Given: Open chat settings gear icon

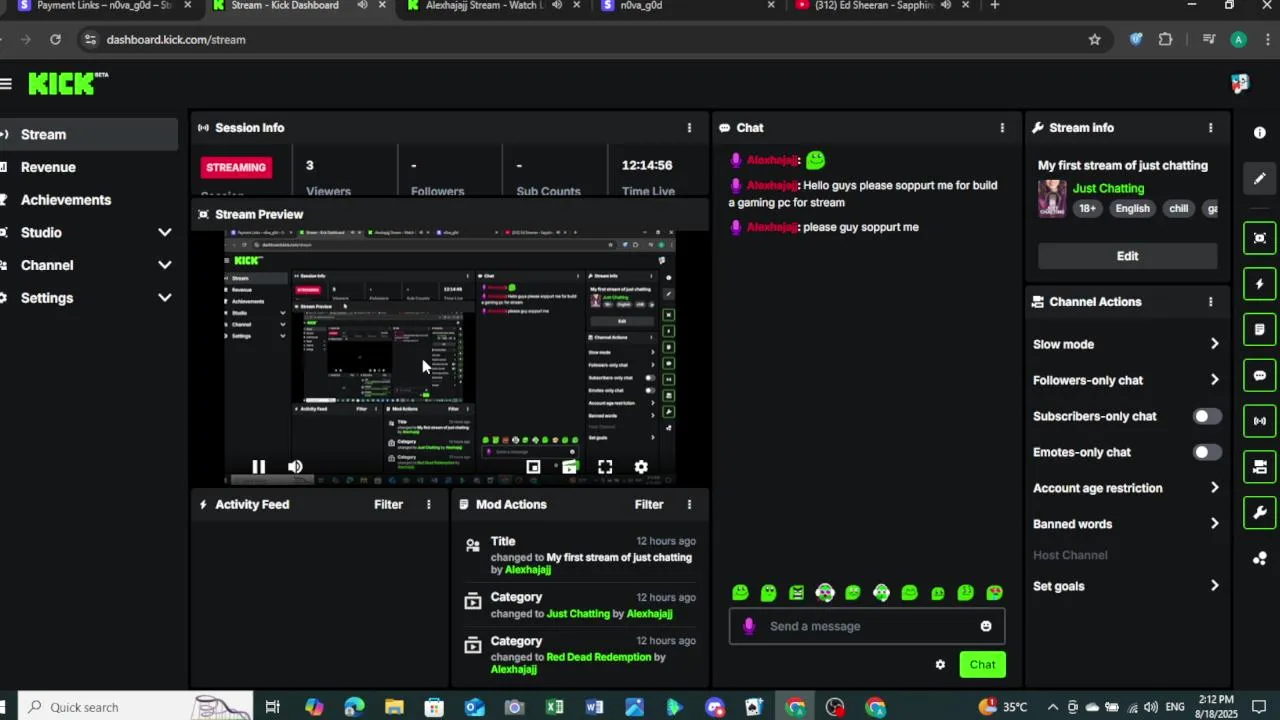Looking at the screenshot, I should pos(940,665).
